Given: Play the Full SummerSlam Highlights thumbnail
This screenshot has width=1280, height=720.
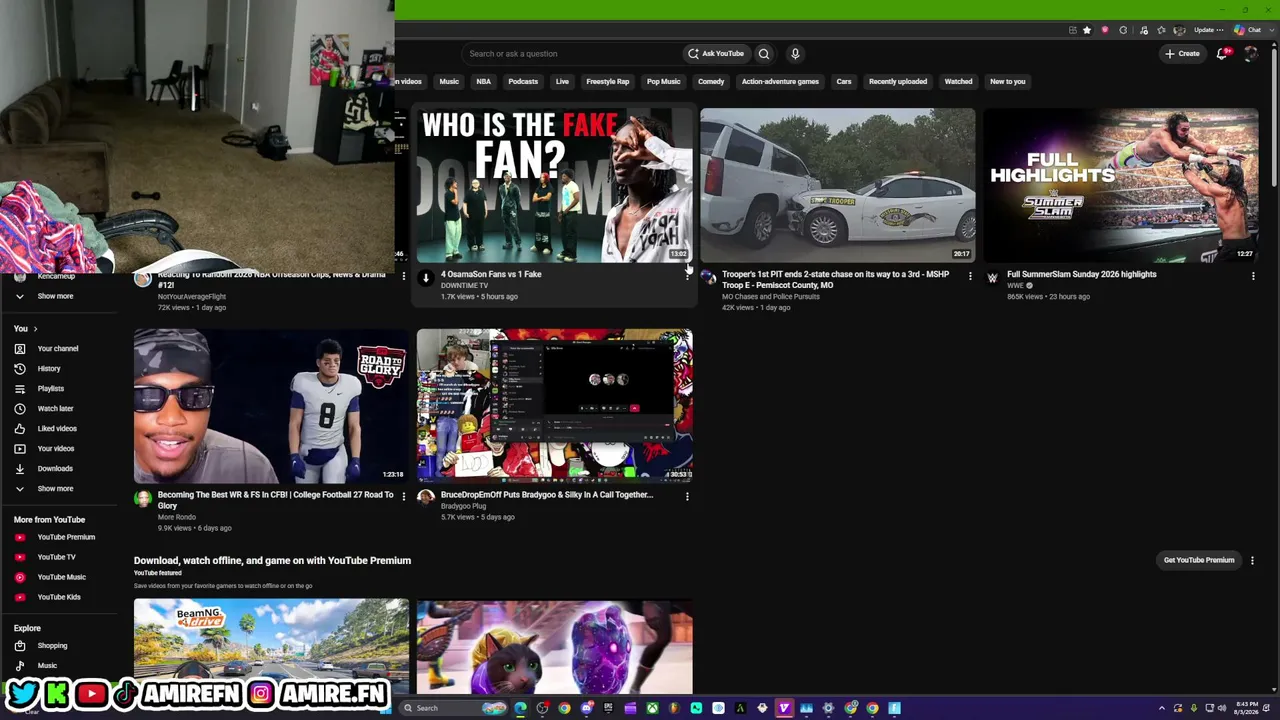Looking at the screenshot, I should [1120, 185].
